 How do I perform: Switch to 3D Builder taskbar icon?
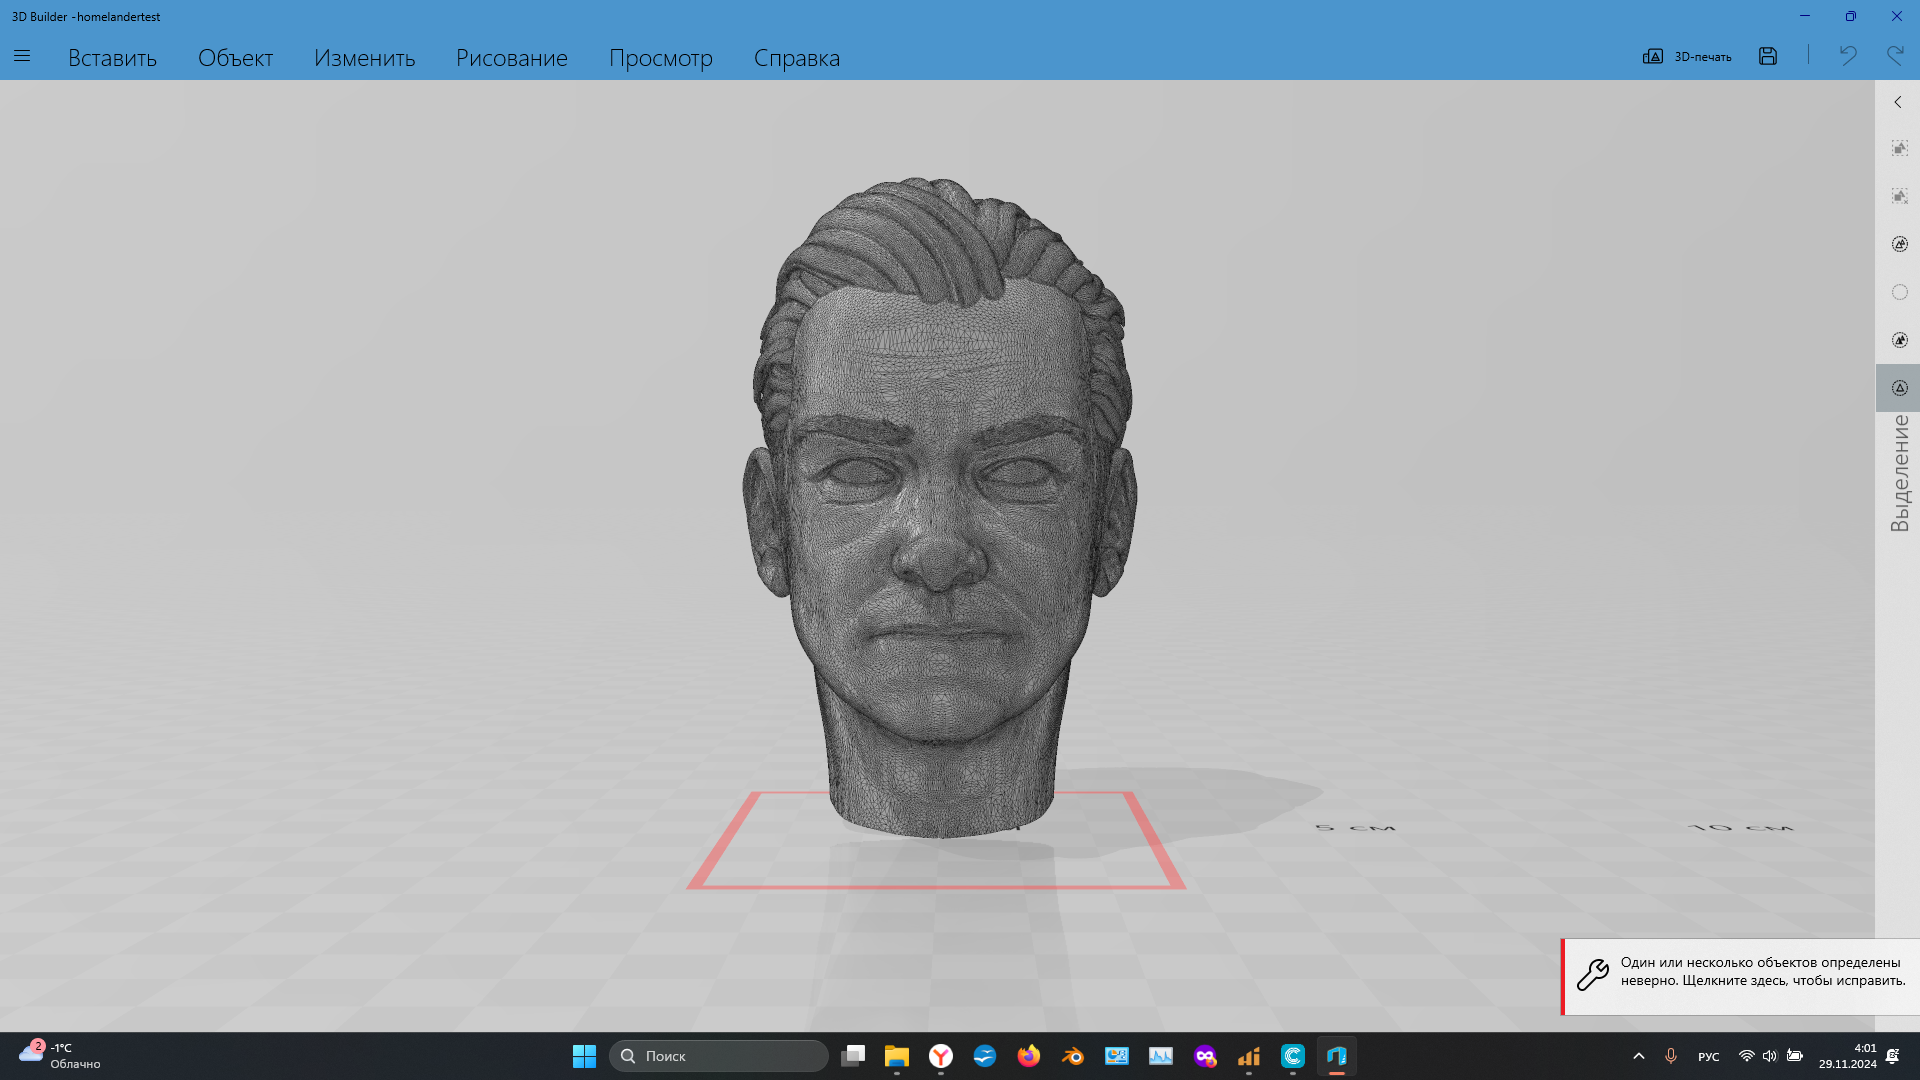[x=1337, y=1056]
